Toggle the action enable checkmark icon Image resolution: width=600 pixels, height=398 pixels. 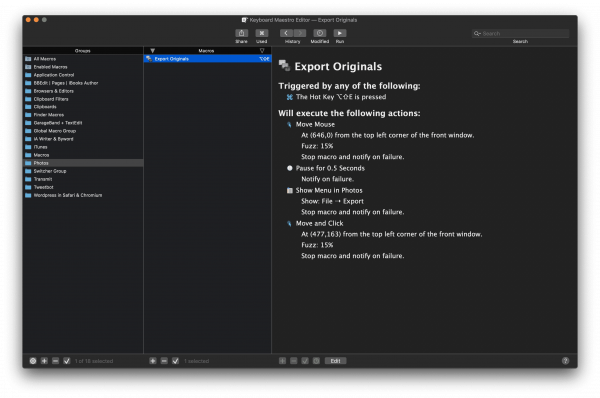coord(305,361)
